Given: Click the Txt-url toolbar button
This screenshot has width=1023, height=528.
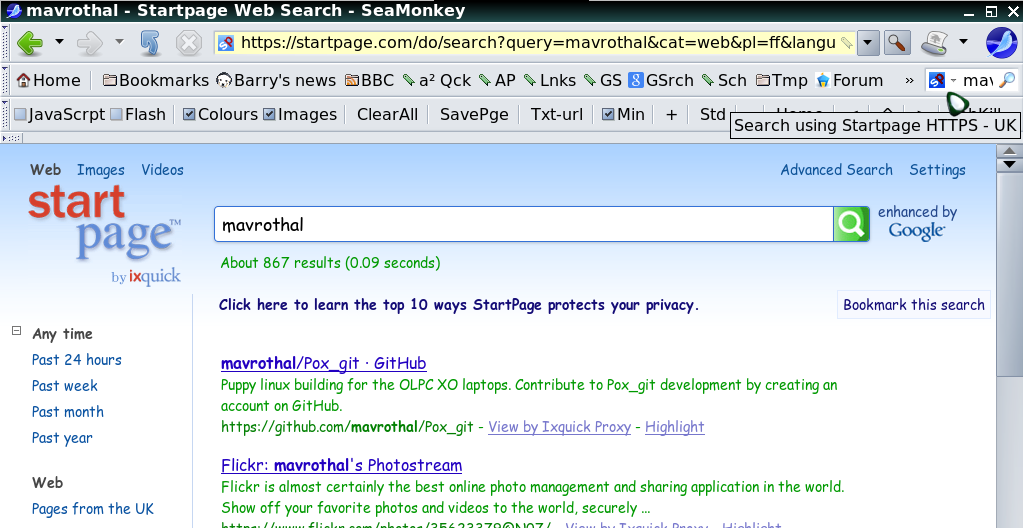Looking at the screenshot, I should click(557, 114).
